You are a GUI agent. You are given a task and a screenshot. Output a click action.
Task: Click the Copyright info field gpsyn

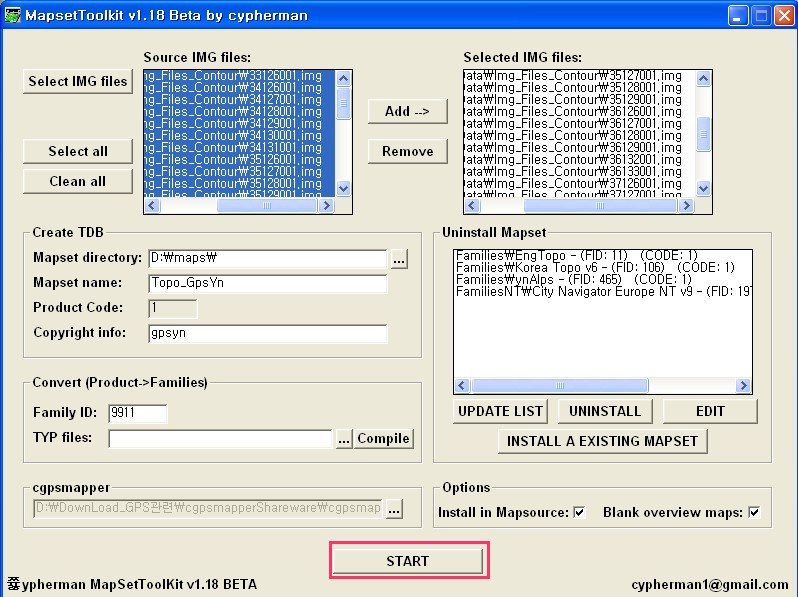click(268, 333)
